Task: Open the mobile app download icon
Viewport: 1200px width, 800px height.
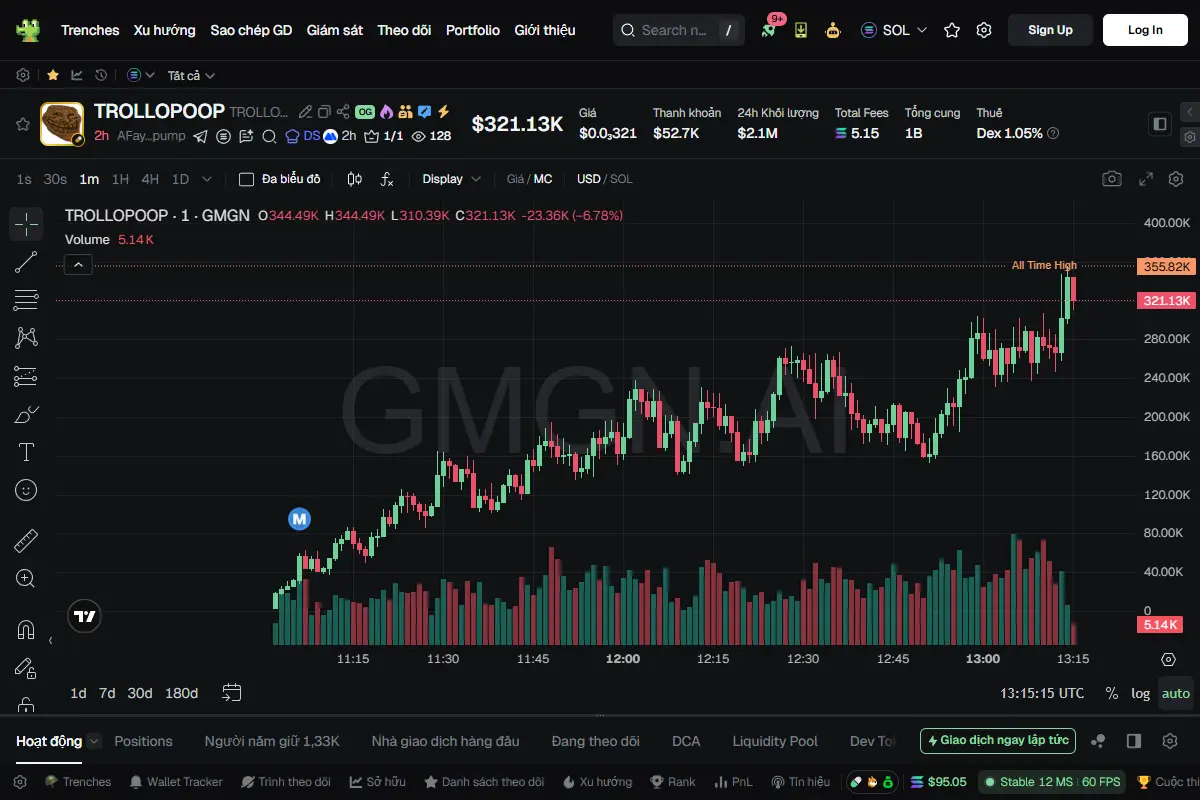Action: pos(801,30)
